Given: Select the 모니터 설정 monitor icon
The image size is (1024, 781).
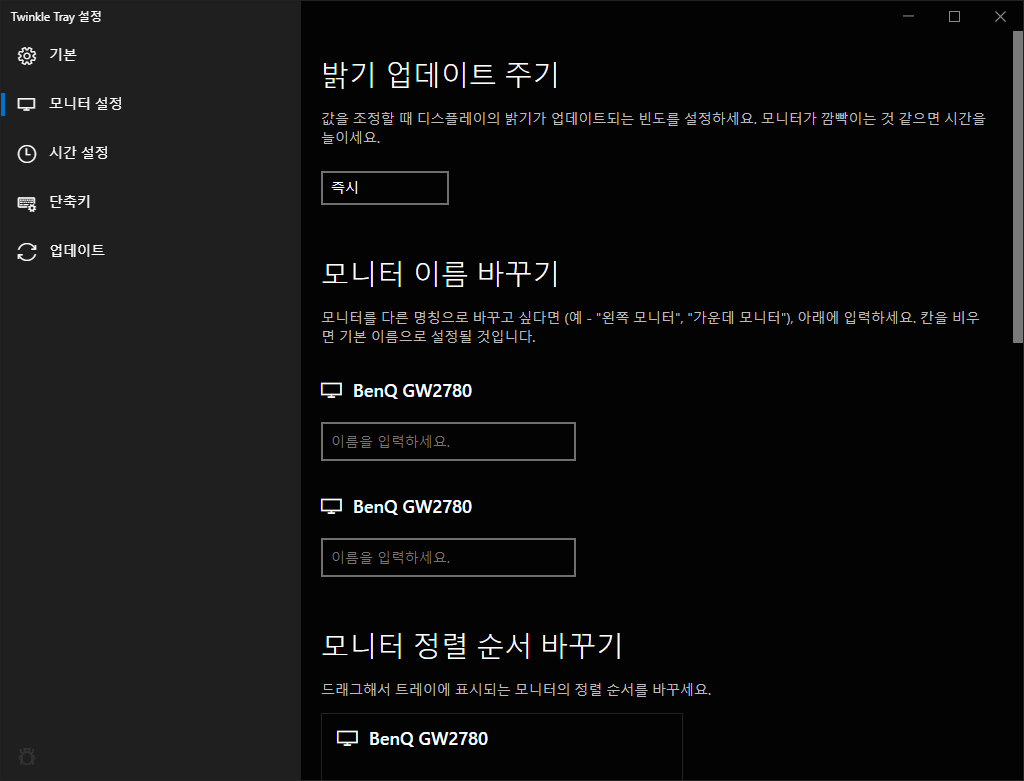Looking at the screenshot, I should [27, 104].
